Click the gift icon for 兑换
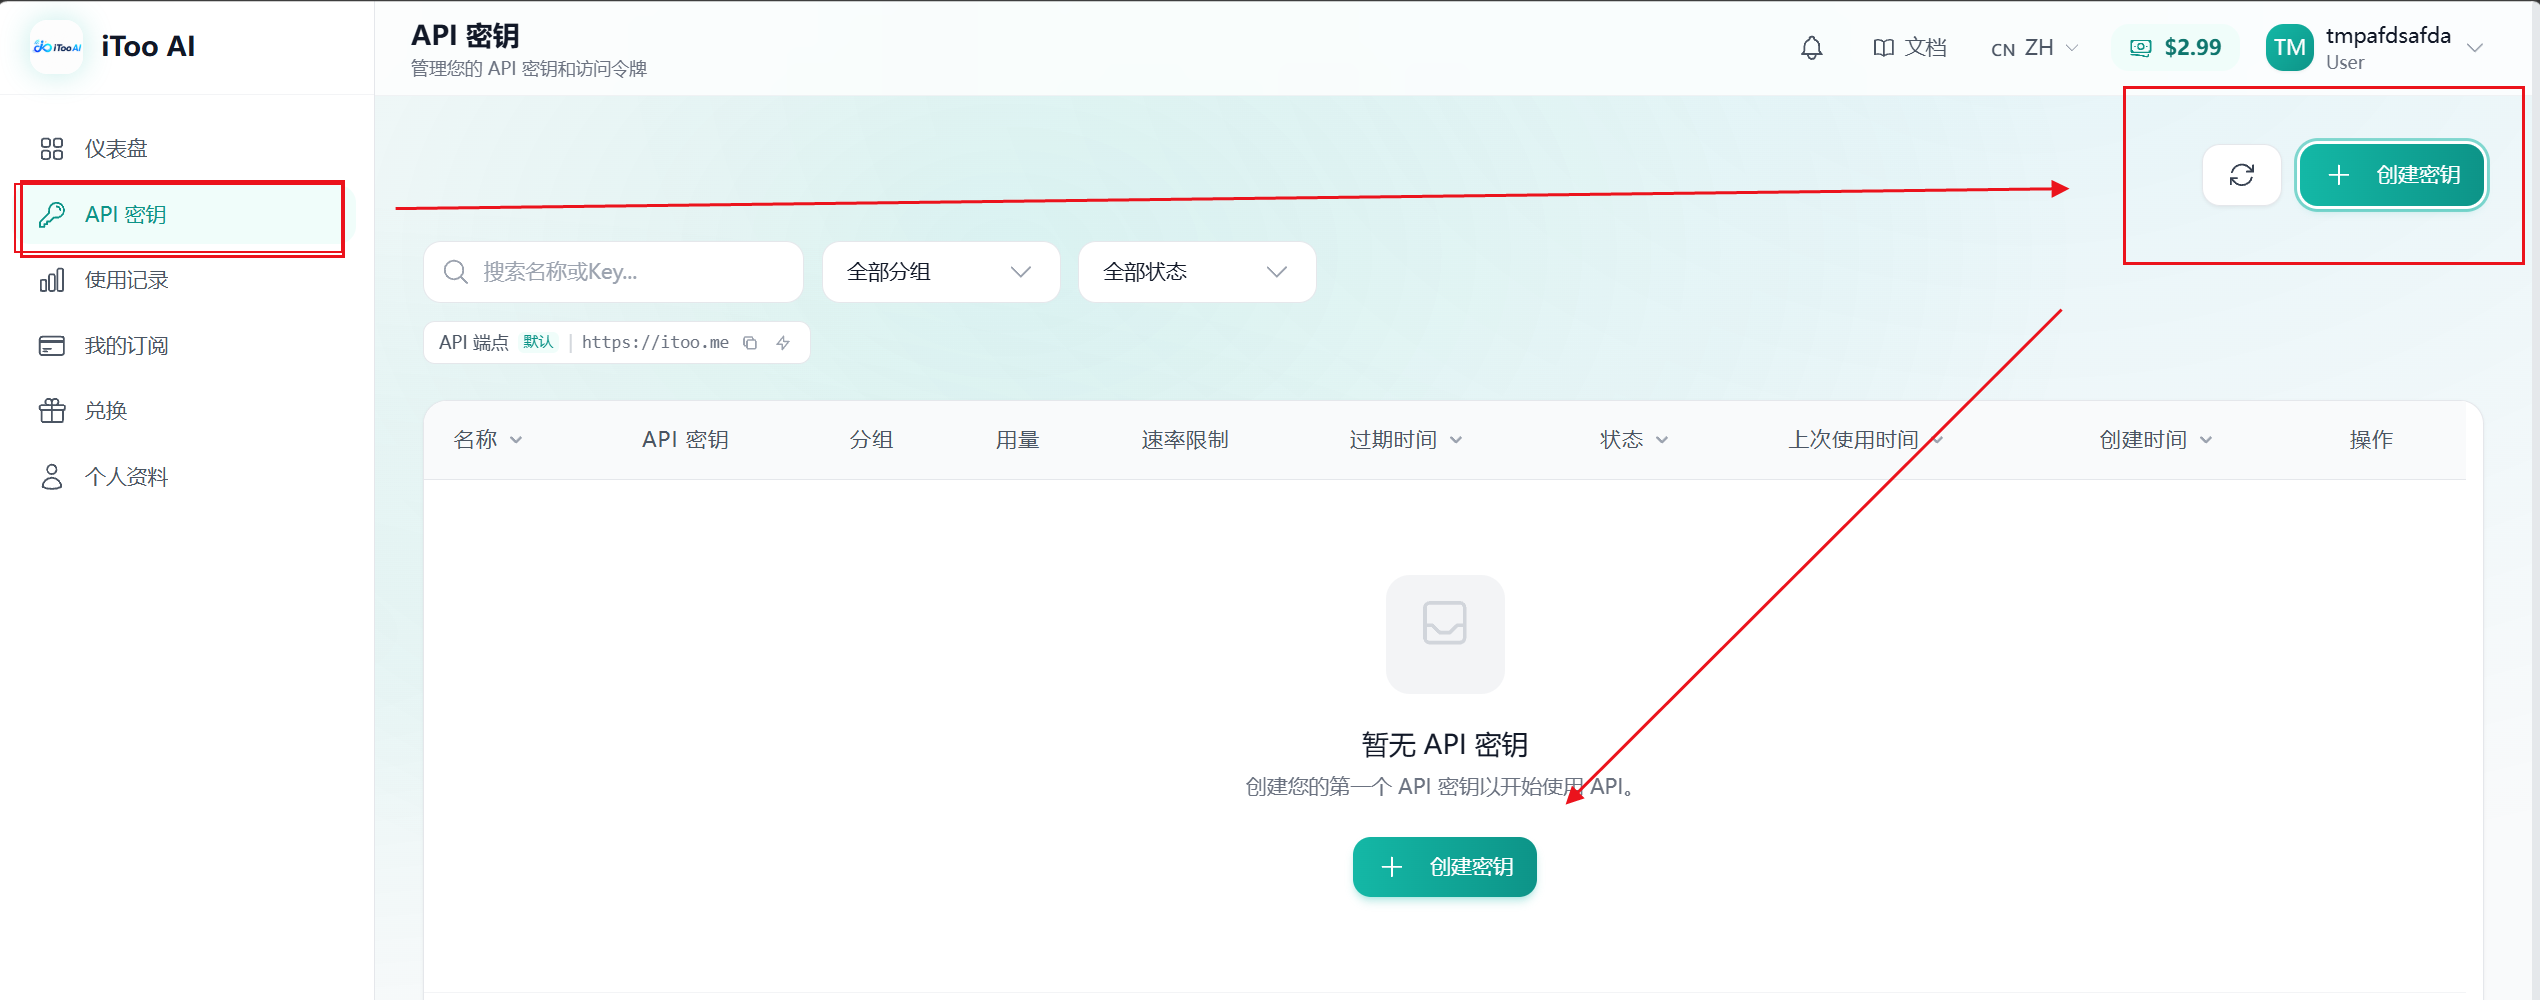Viewport: 2540px width, 1000px height. (x=52, y=411)
